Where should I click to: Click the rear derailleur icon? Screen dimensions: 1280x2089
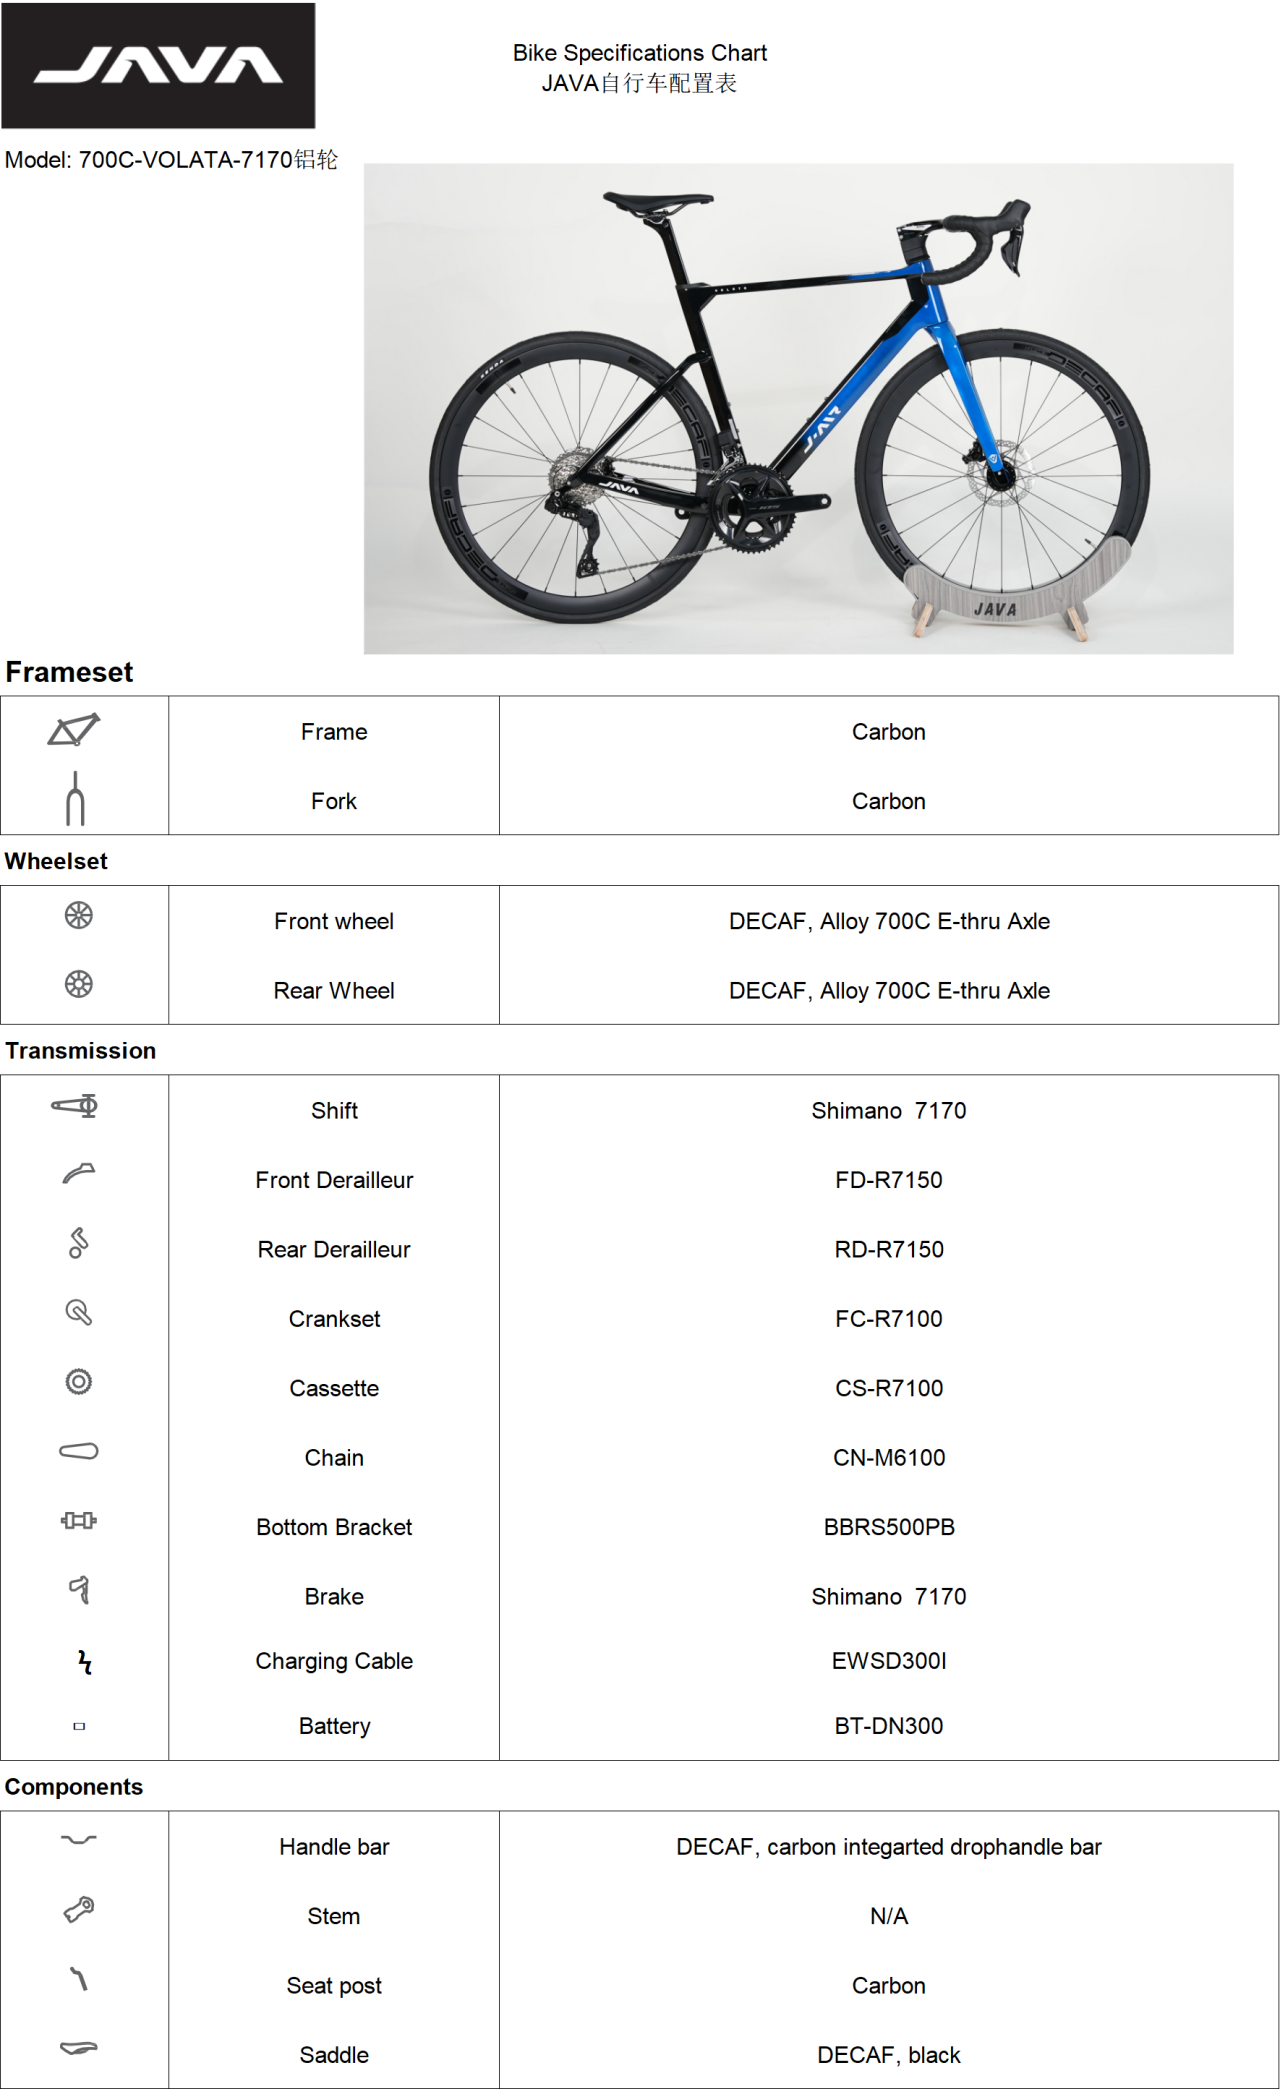[78, 1243]
